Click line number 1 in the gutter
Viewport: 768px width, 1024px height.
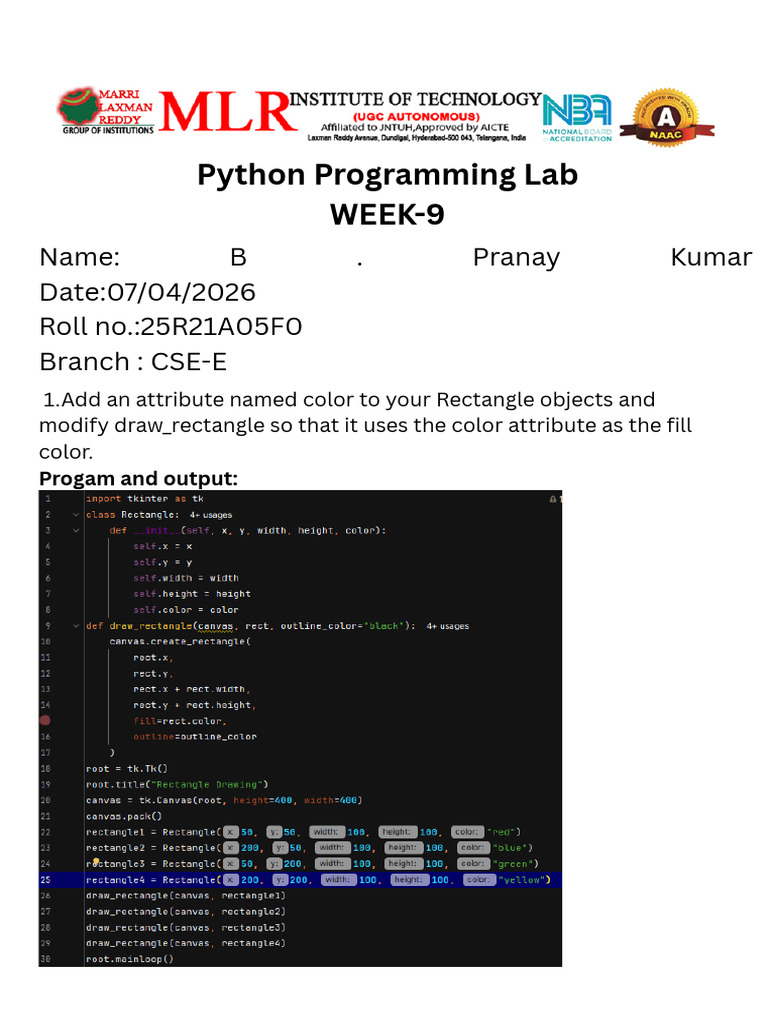click(48, 499)
